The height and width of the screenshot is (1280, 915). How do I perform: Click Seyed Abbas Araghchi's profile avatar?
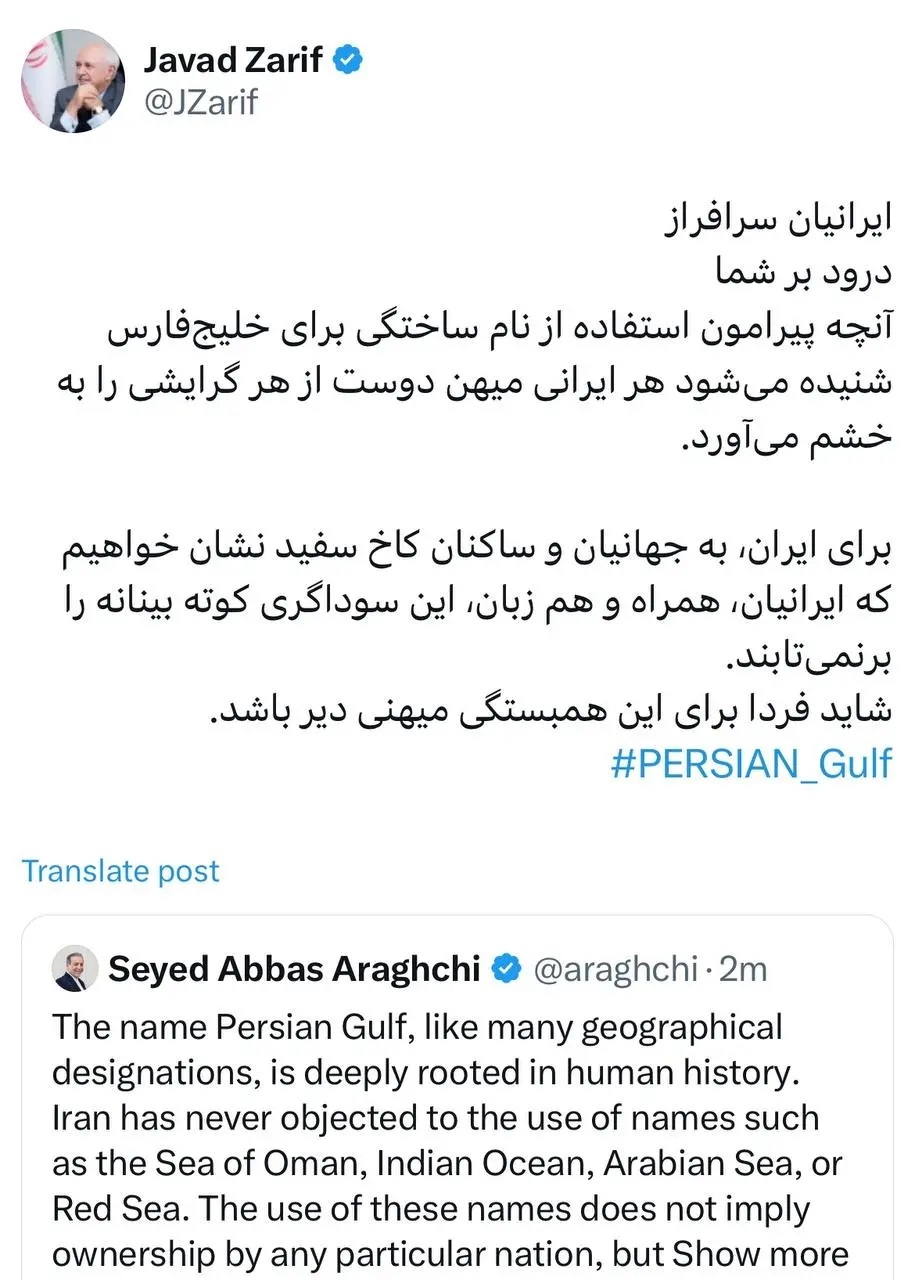point(75,968)
